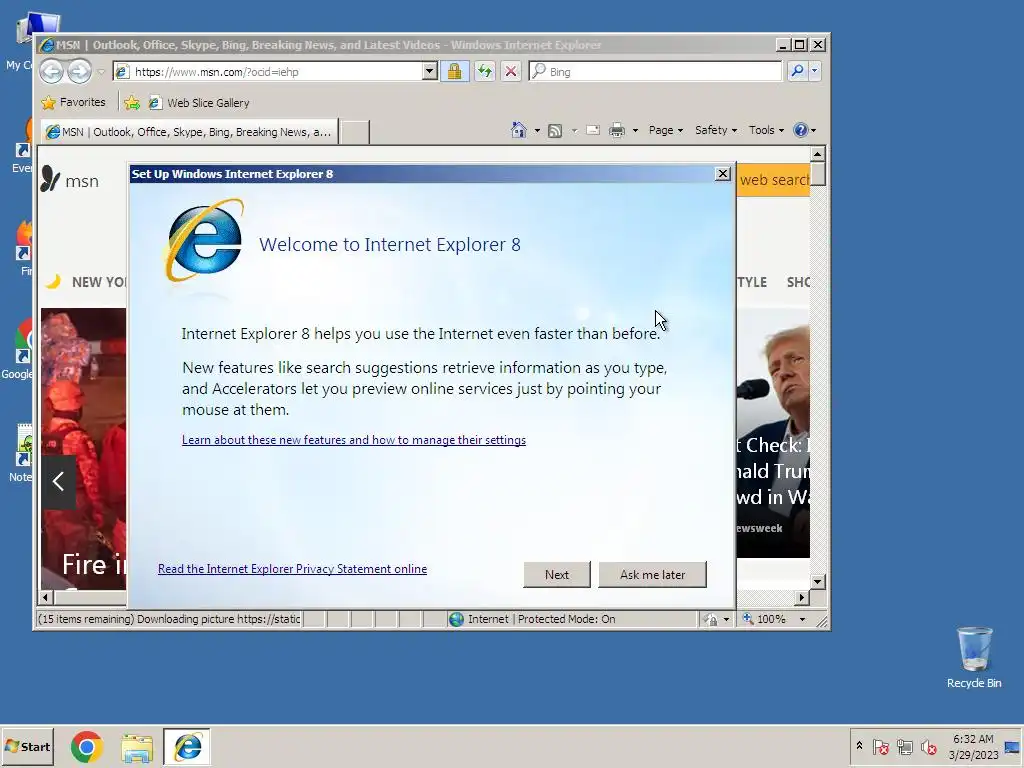Click the Forward navigation arrow
Viewport: 1024px width, 768px height.
[80, 71]
